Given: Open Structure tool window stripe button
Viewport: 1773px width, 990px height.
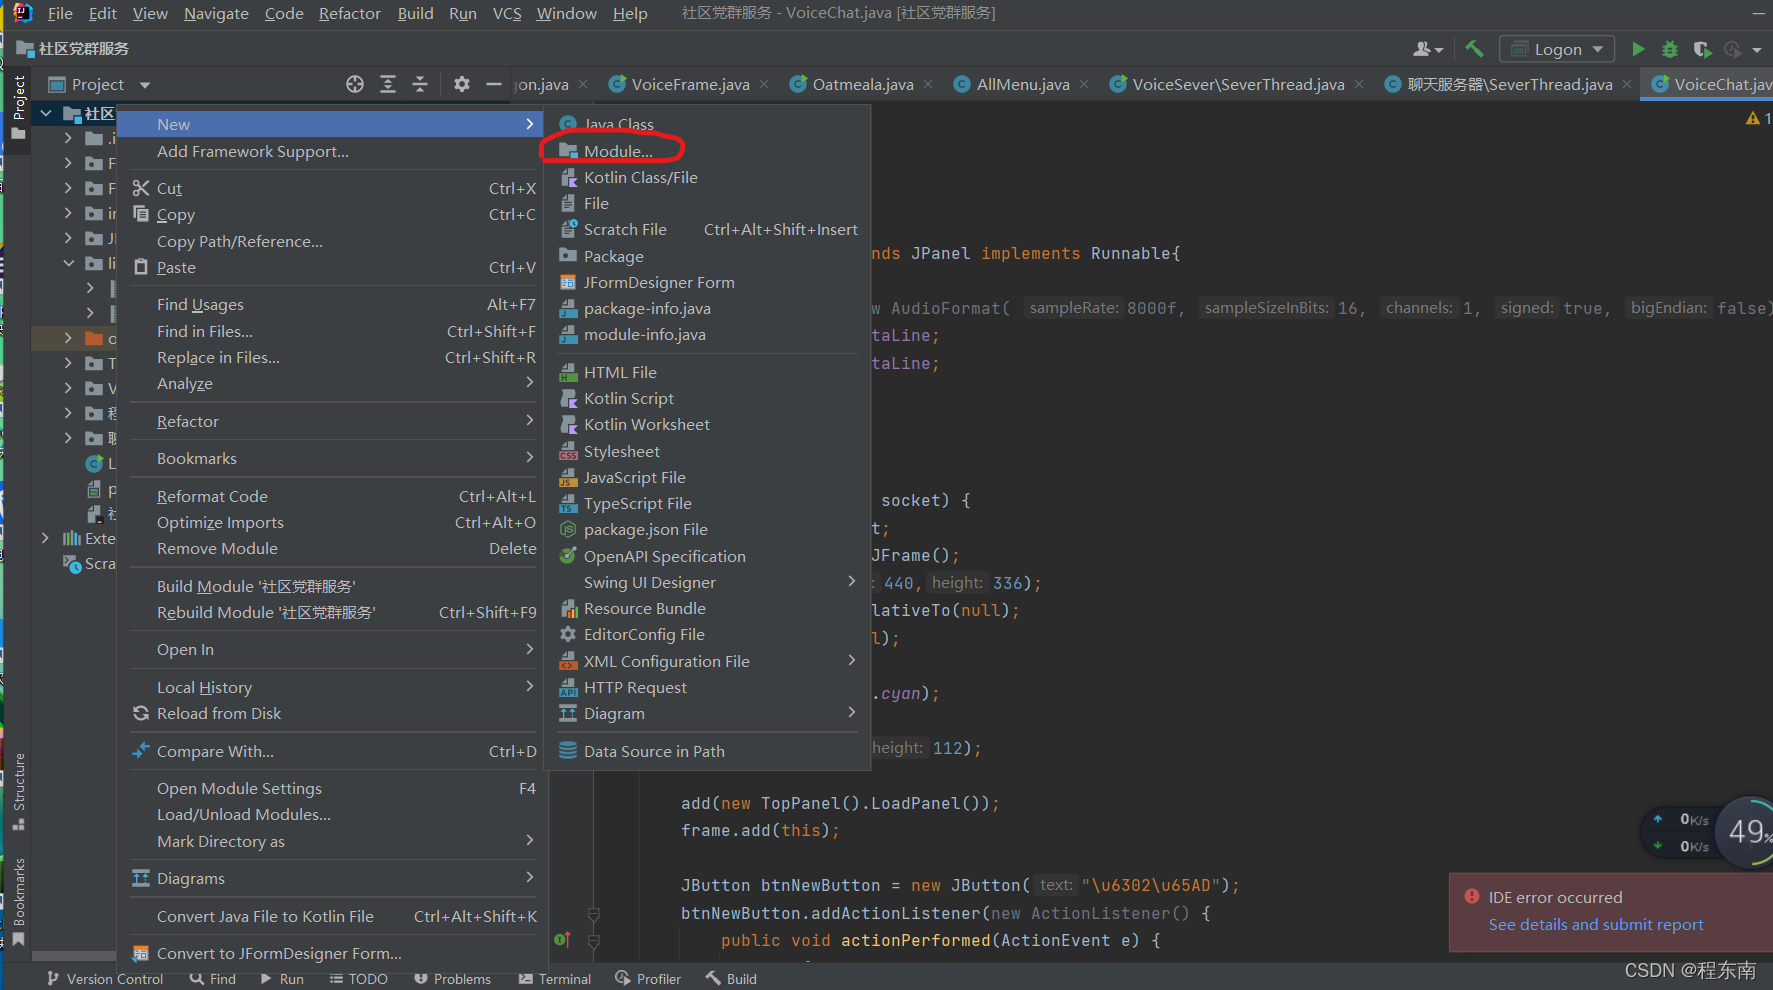Looking at the screenshot, I should [x=18, y=791].
